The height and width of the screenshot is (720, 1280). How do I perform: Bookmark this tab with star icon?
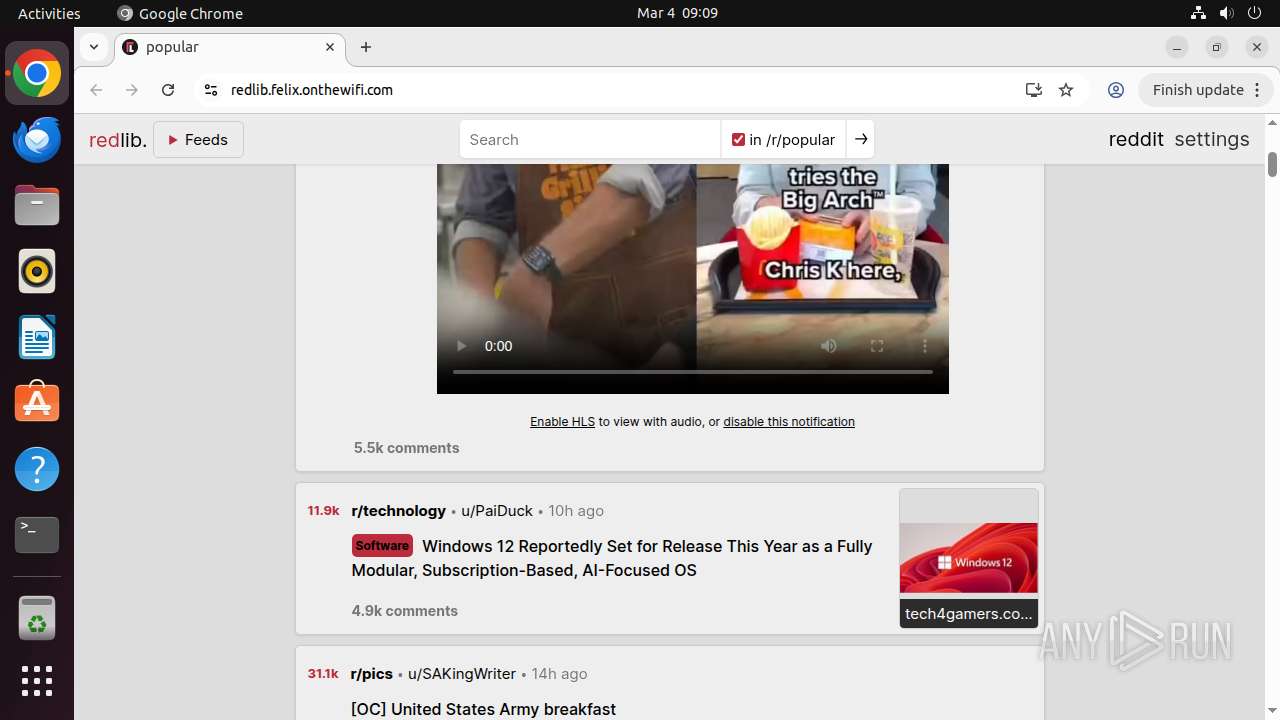tap(1066, 90)
